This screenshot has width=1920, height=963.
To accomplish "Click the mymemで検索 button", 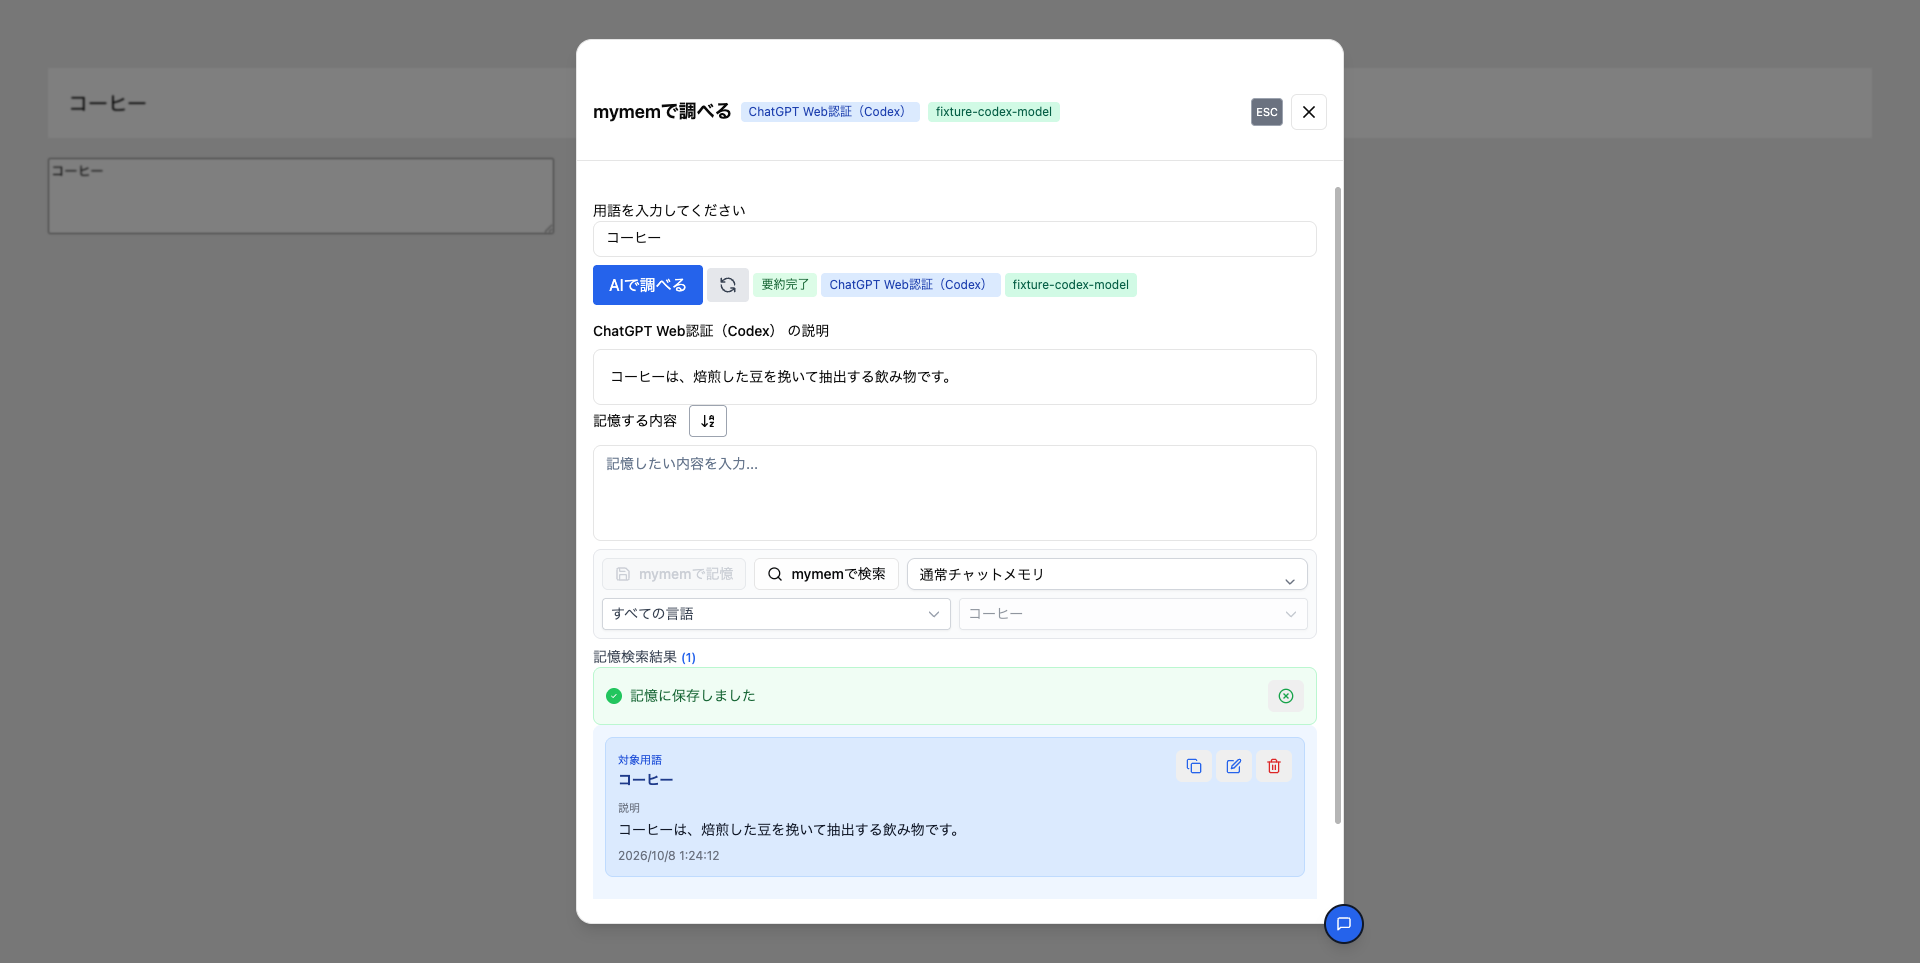I will click(x=826, y=574).
